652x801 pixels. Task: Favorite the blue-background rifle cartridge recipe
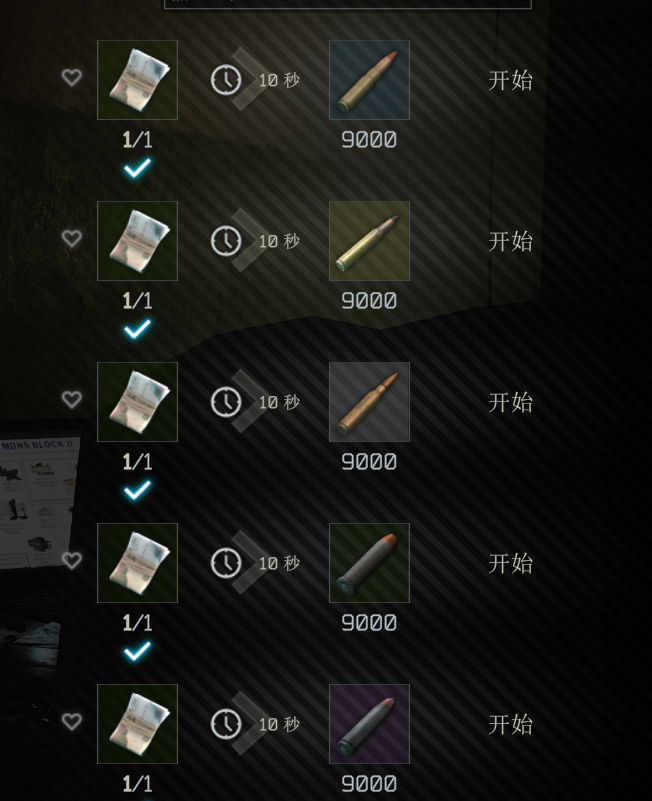pyautogui.click(x=72, y=78)
